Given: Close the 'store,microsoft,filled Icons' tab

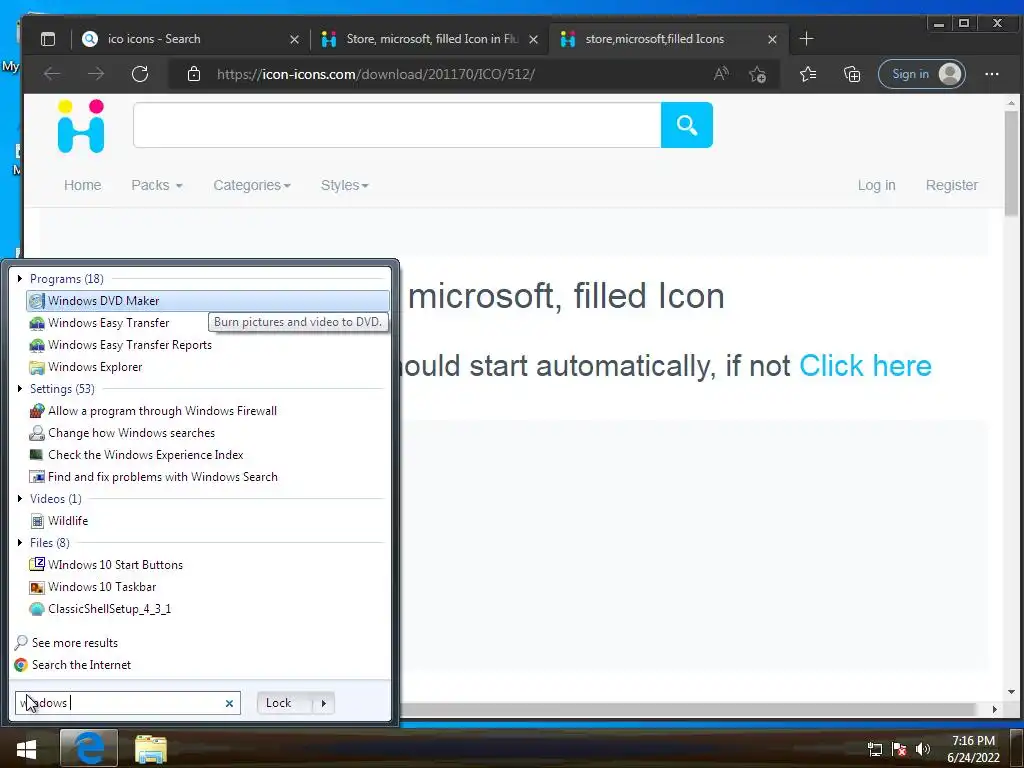Looking at the screenshot, I should [773, 39].
